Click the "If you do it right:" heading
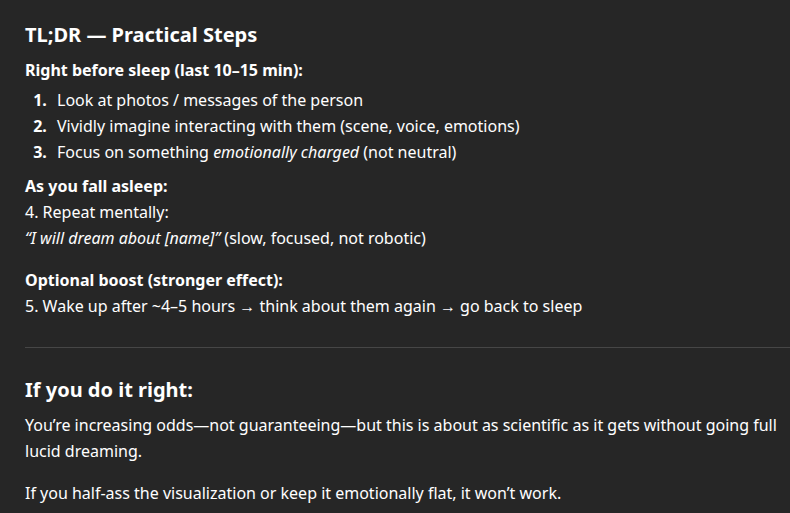This screenshot has width=790, height=513. coord(108,390)
